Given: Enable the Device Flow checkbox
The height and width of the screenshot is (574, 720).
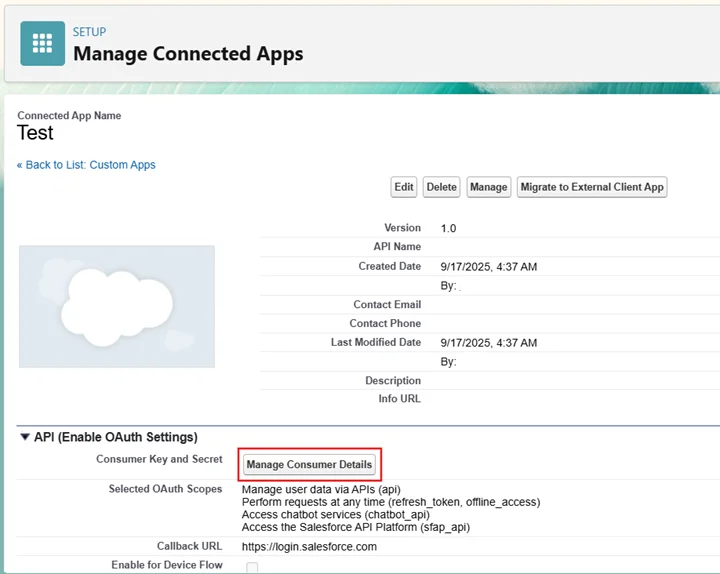Looking at the screenshot, I should (x=252, y=567).
